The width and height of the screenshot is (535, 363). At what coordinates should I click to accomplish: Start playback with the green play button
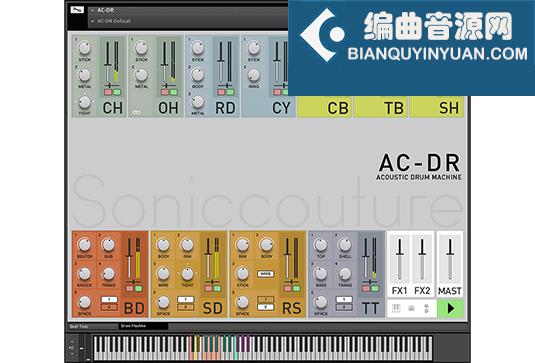(450, 308)
